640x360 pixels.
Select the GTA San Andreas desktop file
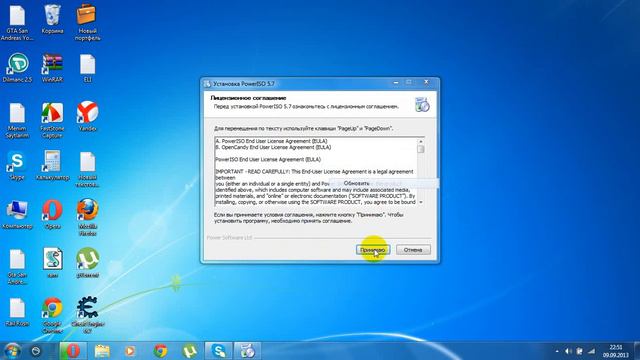pyautogui.click(x=17, y=22)
